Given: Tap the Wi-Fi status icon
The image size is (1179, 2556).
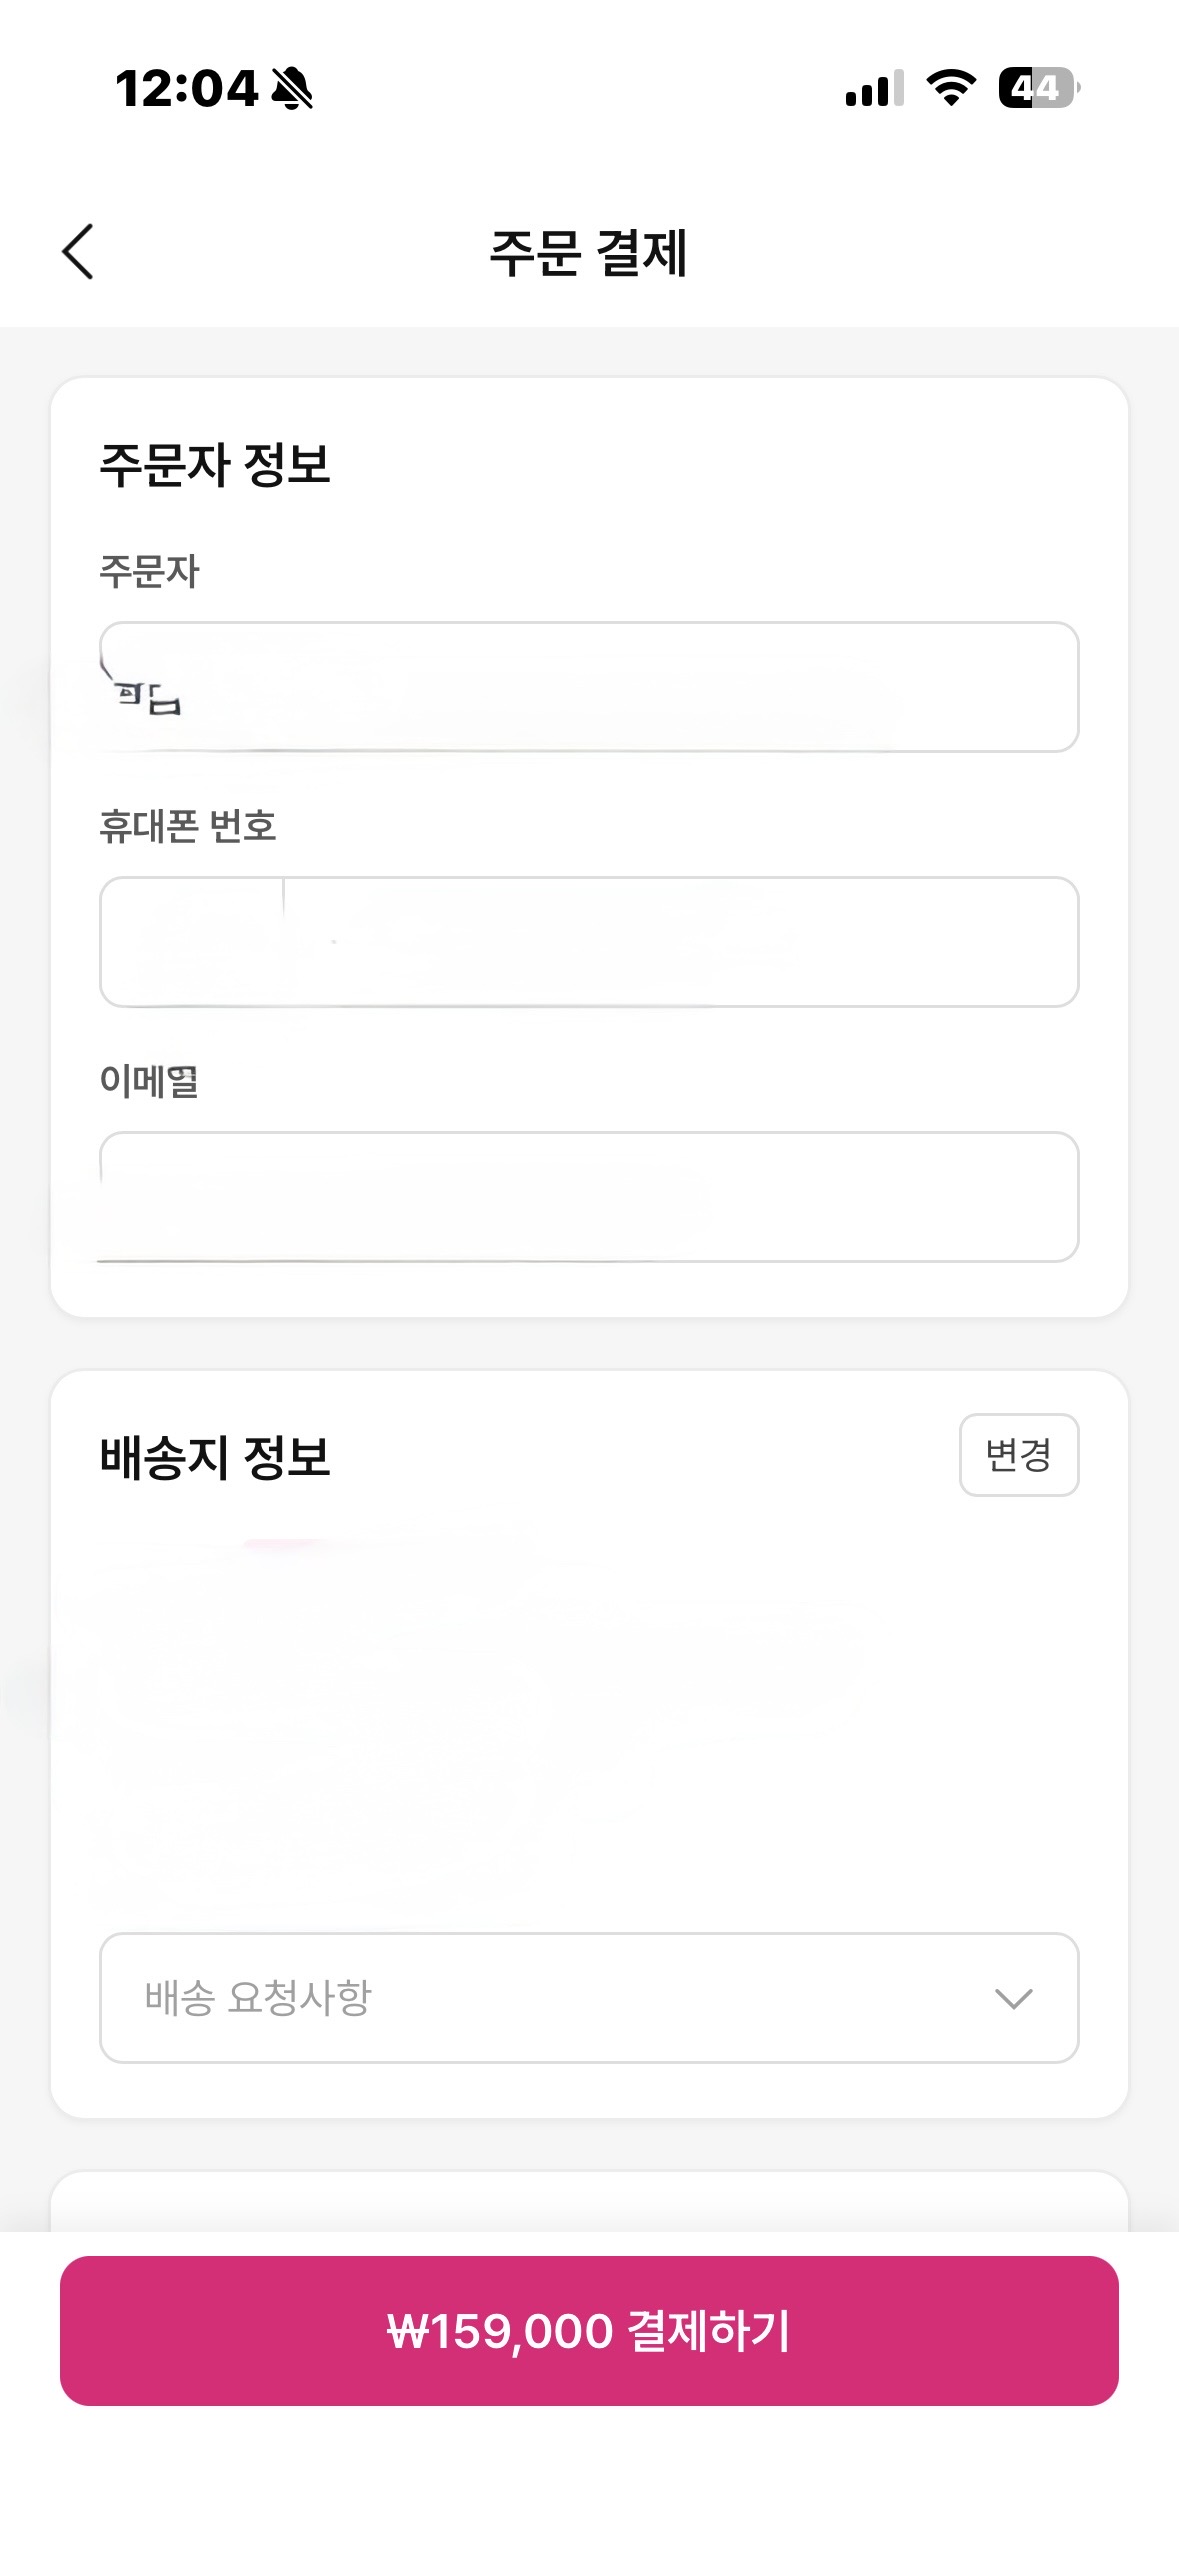Looking at the screenshot, I should click(951, 88).
